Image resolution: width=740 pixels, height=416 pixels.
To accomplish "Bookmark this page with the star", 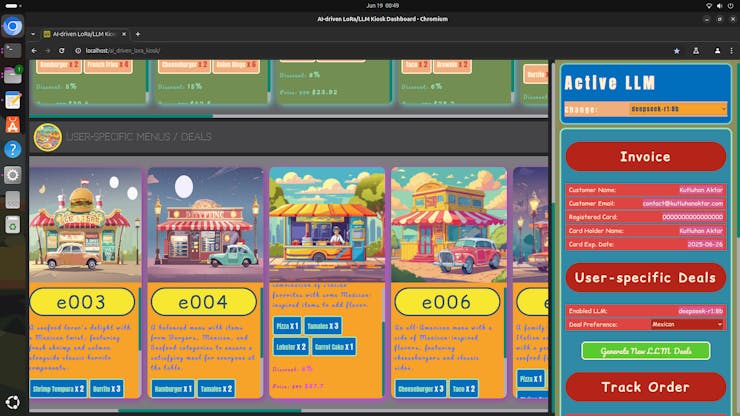I will click(x=677, y=51).
